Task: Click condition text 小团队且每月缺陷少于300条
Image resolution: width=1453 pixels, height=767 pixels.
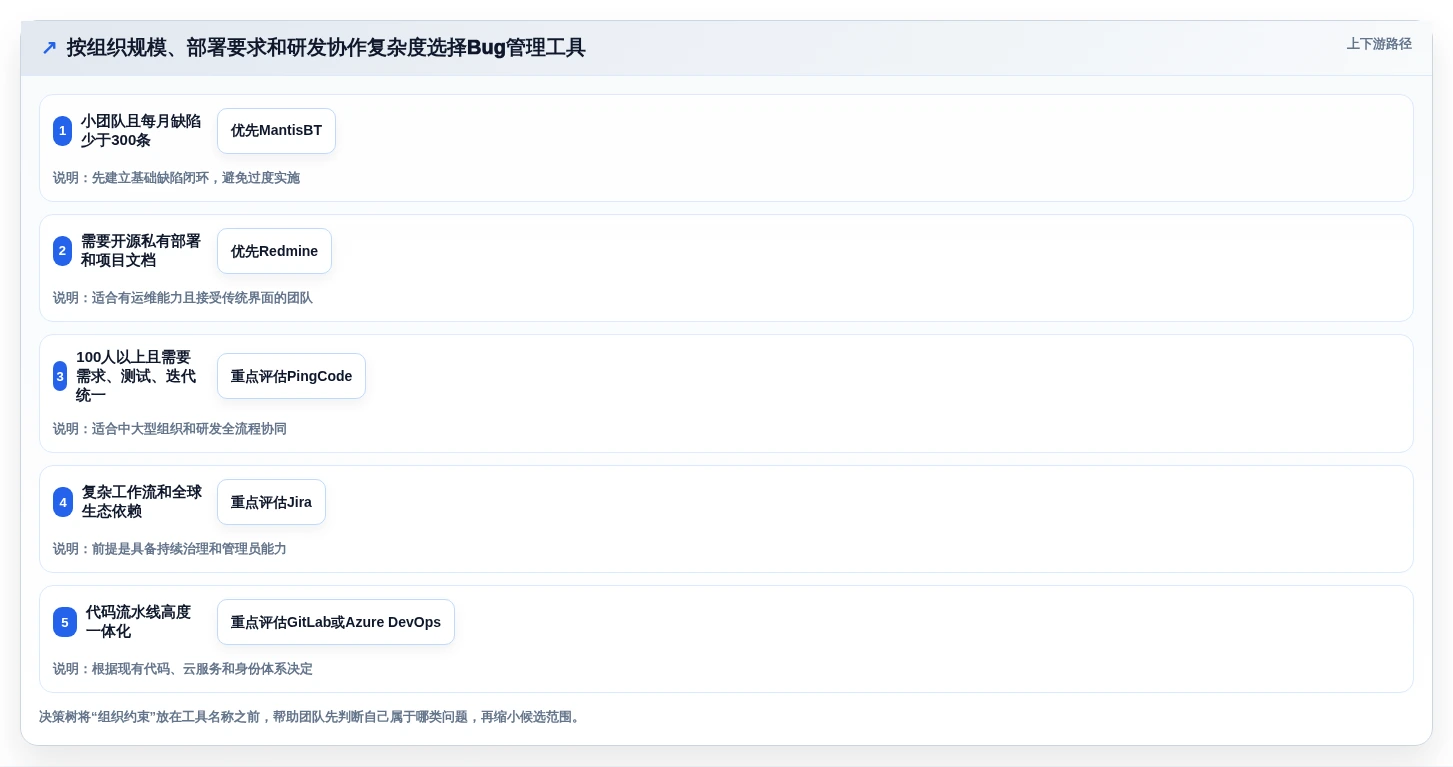Action: [141, 131]
